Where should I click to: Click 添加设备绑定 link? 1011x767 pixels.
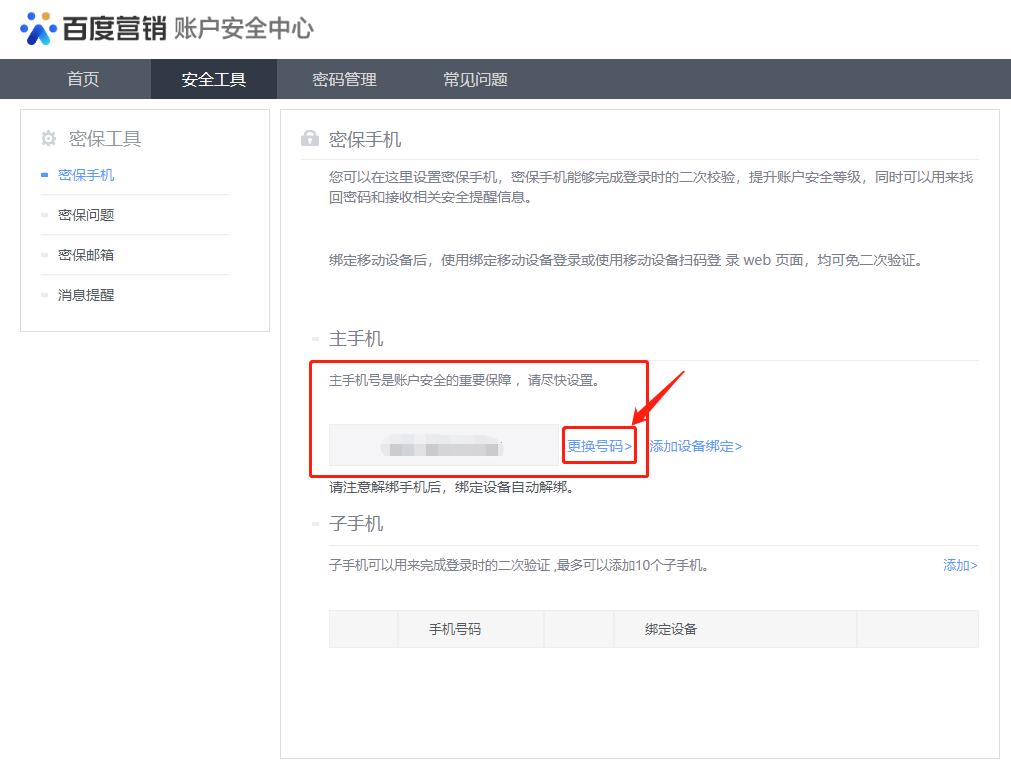697,444
